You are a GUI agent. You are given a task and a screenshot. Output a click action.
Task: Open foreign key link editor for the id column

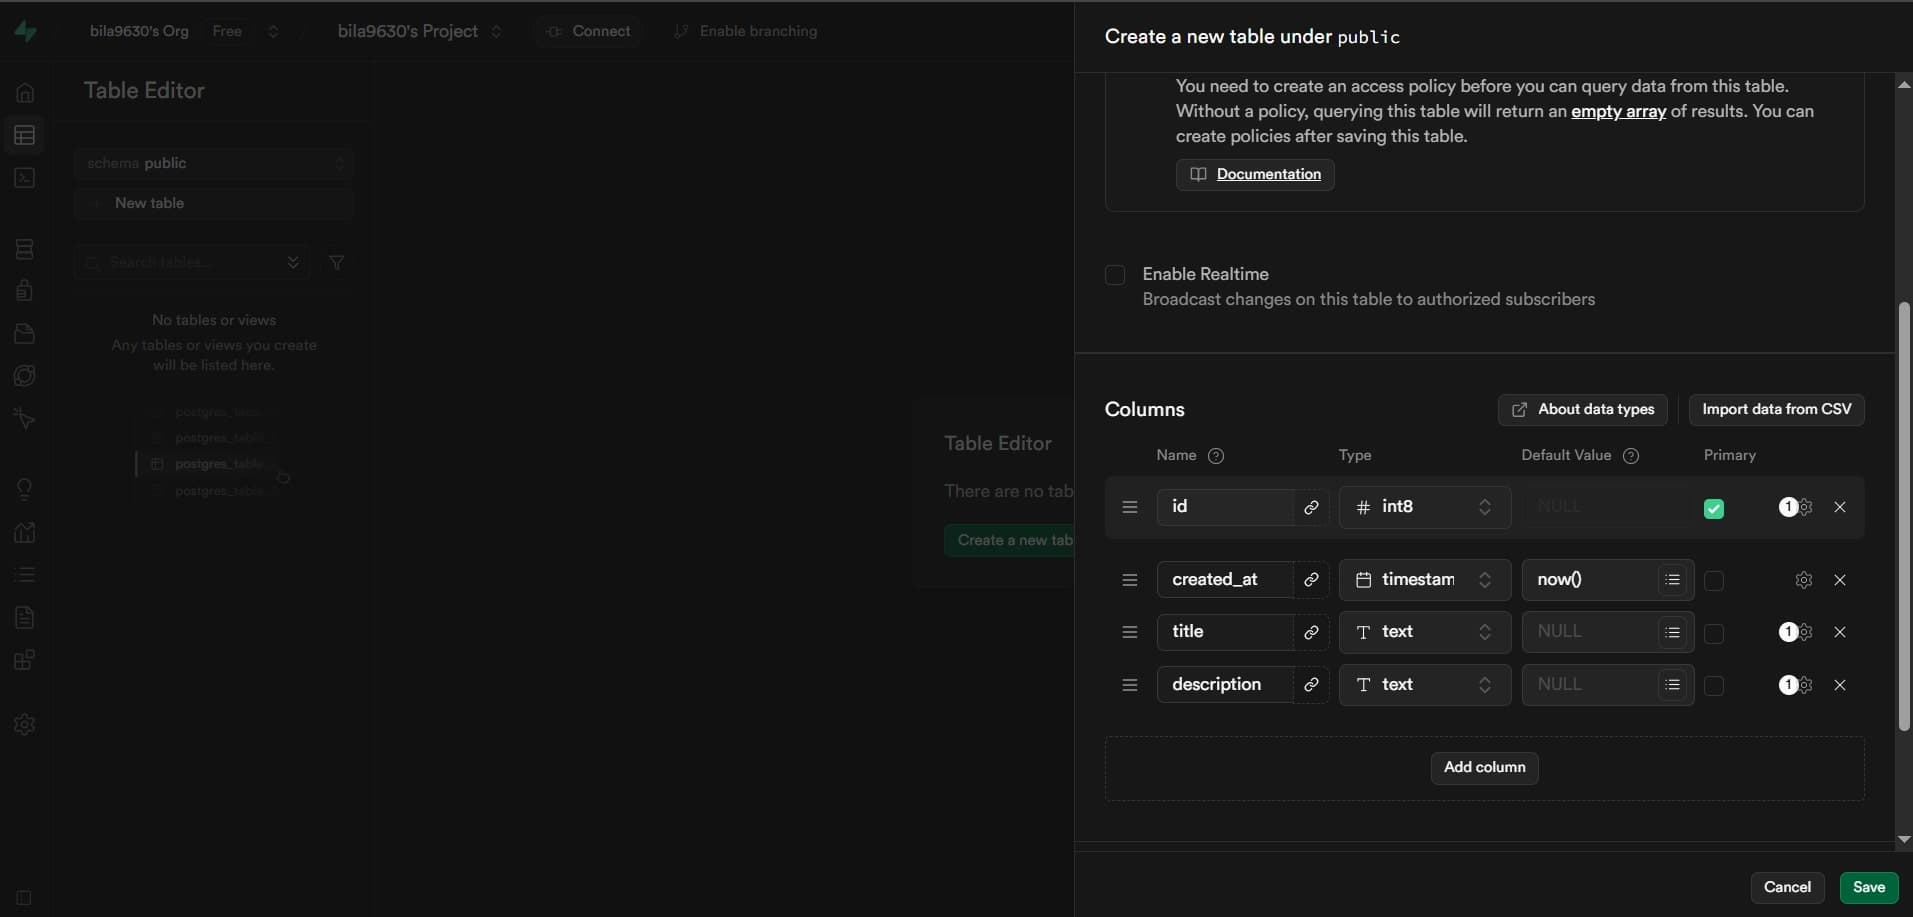1311,507
